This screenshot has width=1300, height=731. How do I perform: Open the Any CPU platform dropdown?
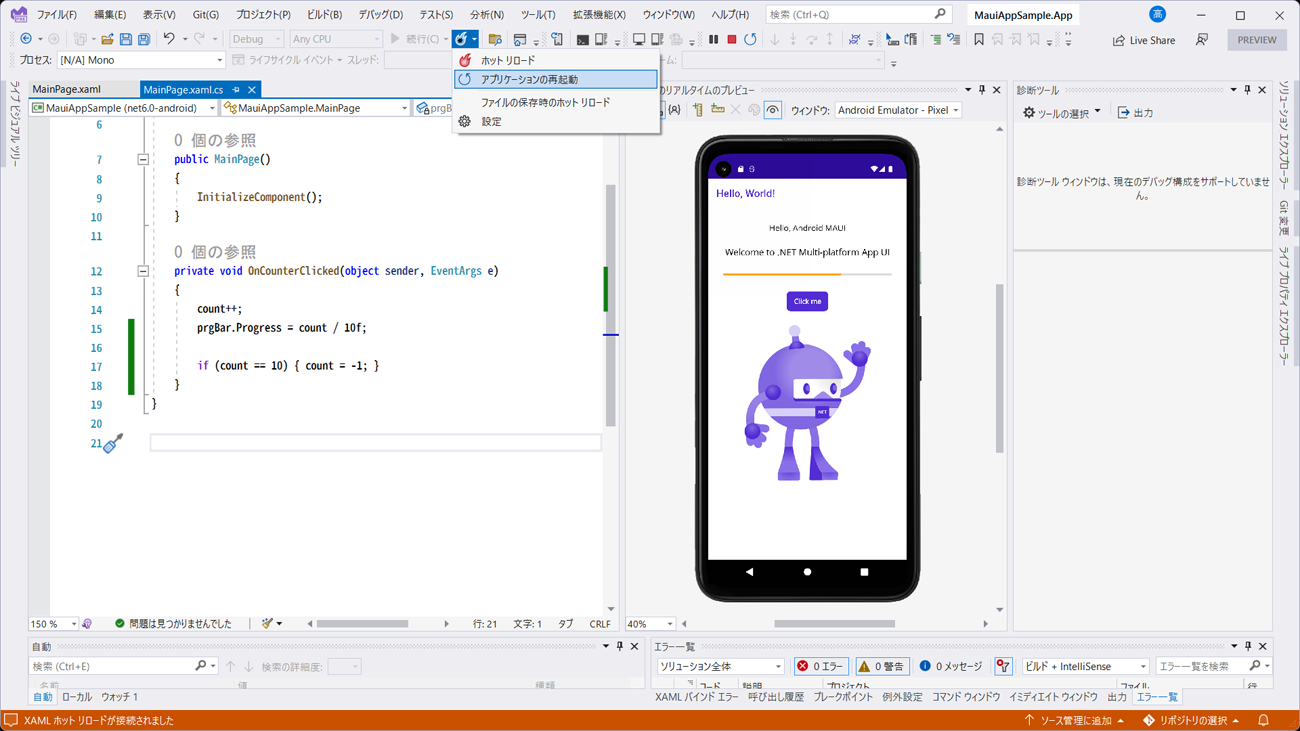(x=336, y=39)
